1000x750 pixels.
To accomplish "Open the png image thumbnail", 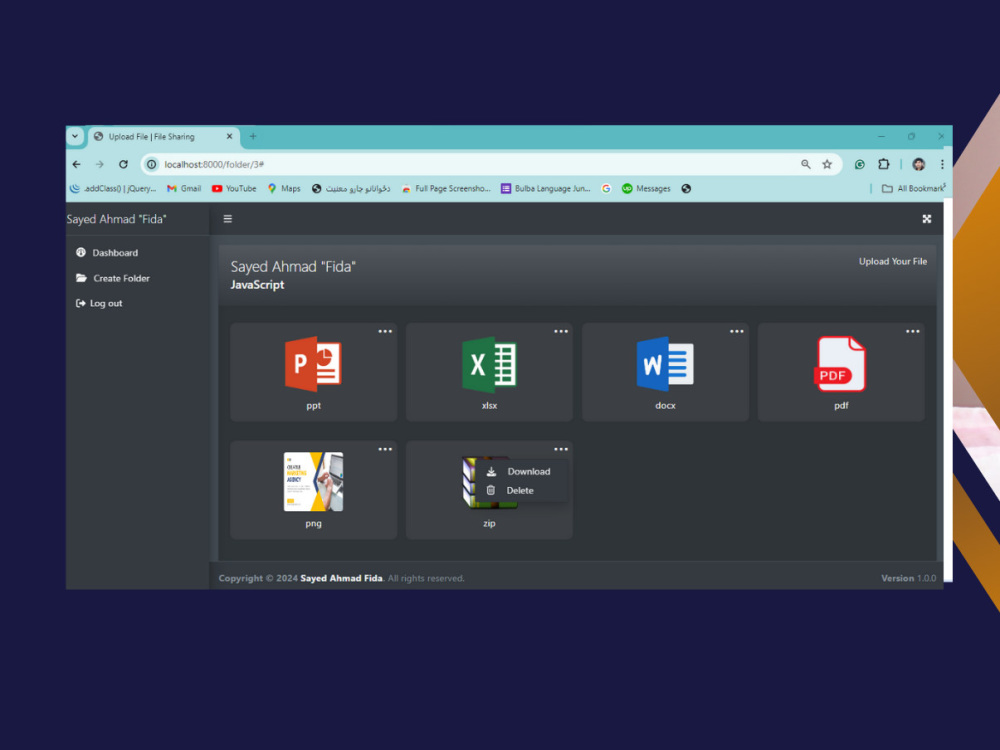I will [x=313, y=482].
